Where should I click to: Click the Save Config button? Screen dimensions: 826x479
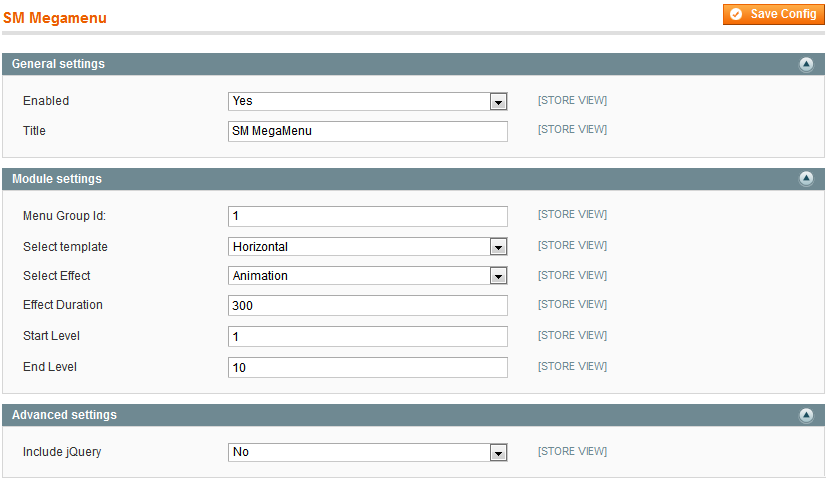(x=773, y=14)
